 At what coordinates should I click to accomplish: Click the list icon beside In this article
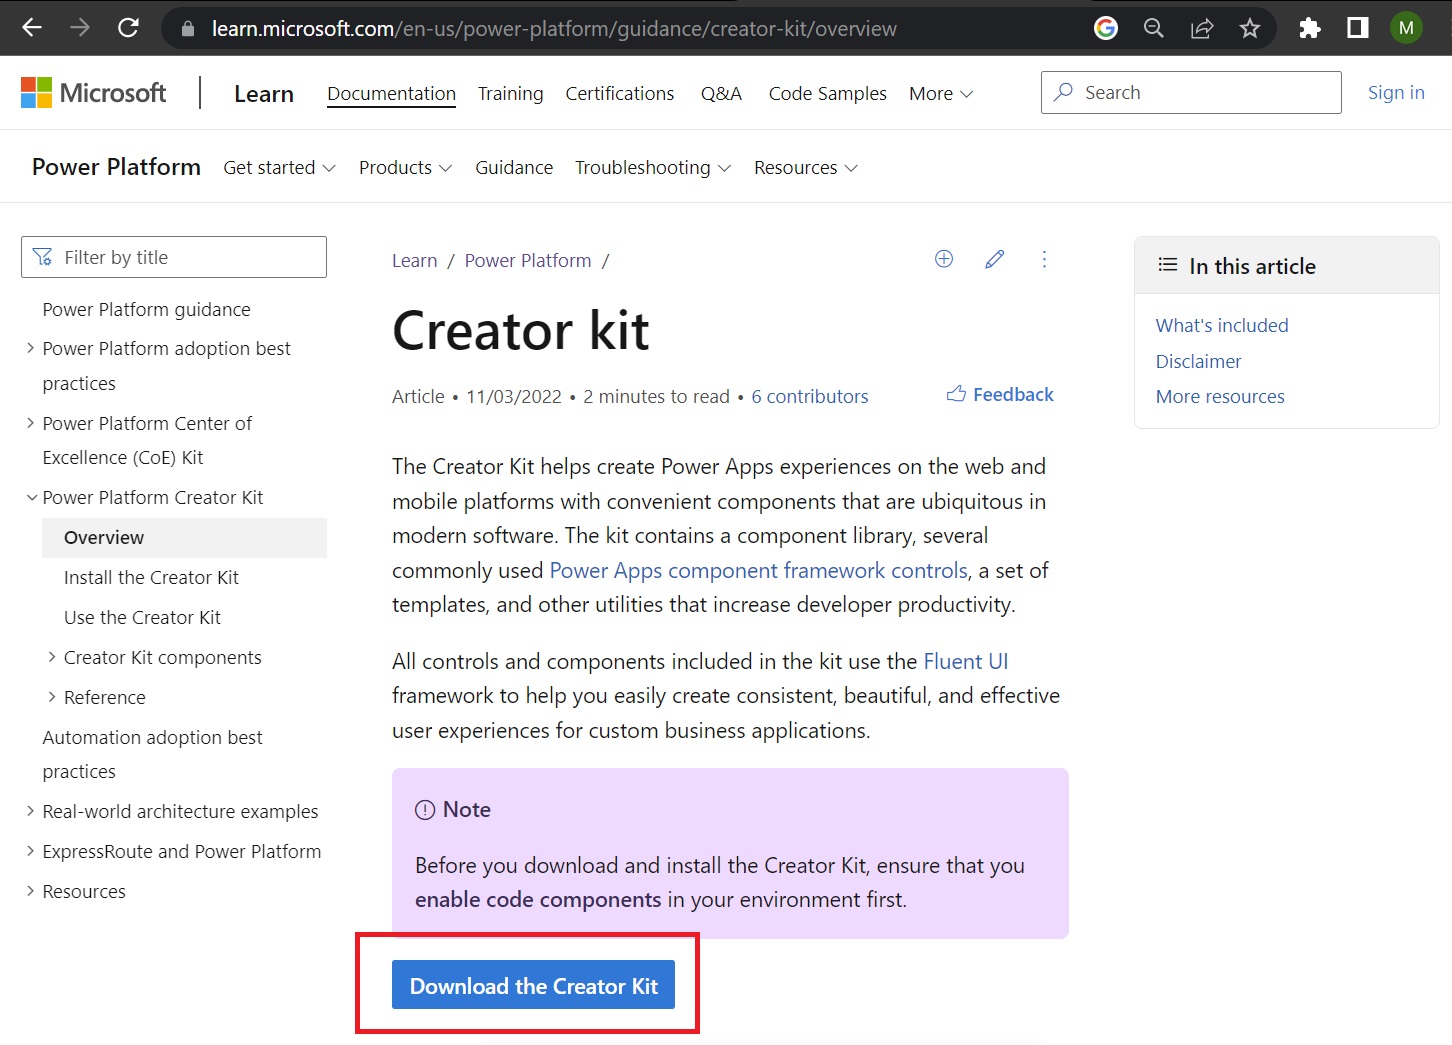[x=1167, y=265]
